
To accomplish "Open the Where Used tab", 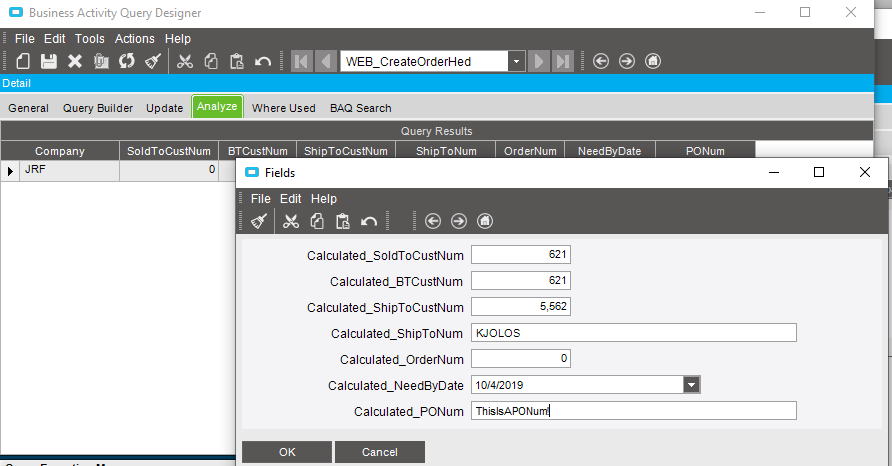I will [x=283, y=108].
